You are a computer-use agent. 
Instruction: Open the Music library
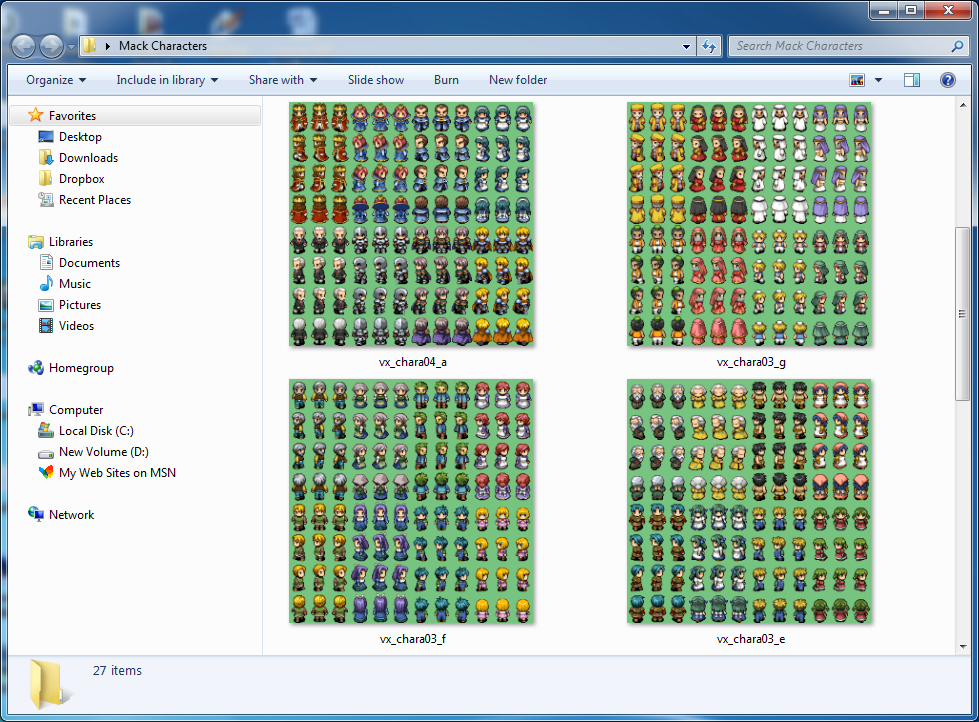[74, 284]
